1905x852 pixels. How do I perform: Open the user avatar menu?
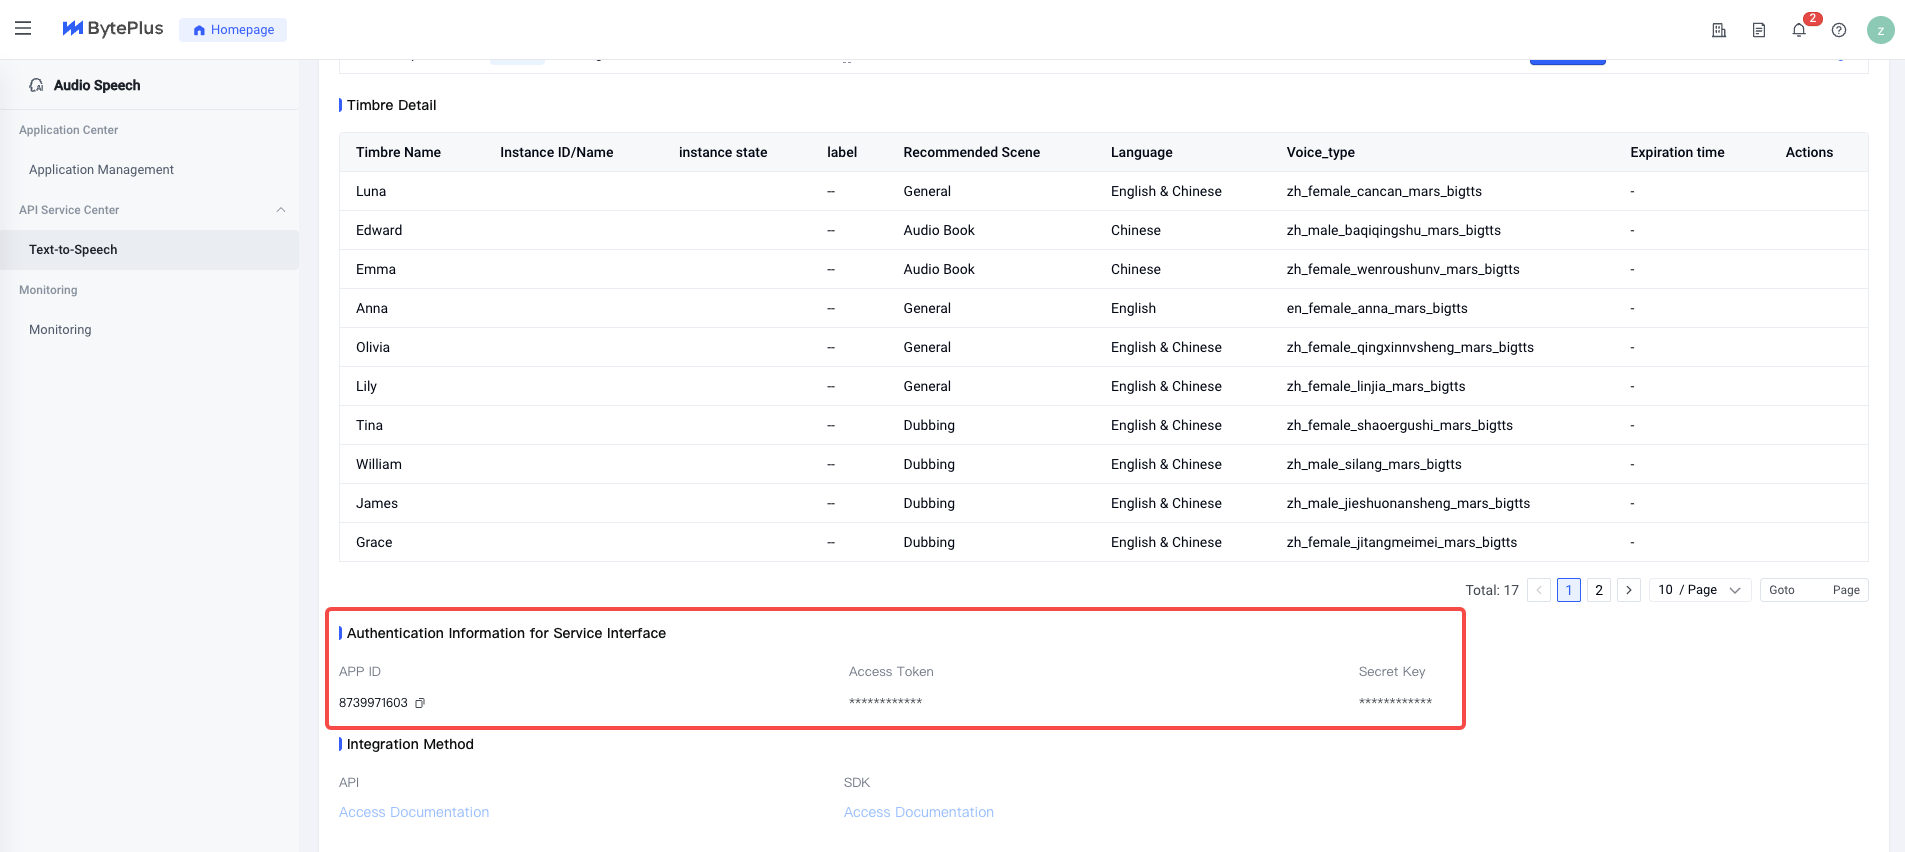[x=1880, y=30]
